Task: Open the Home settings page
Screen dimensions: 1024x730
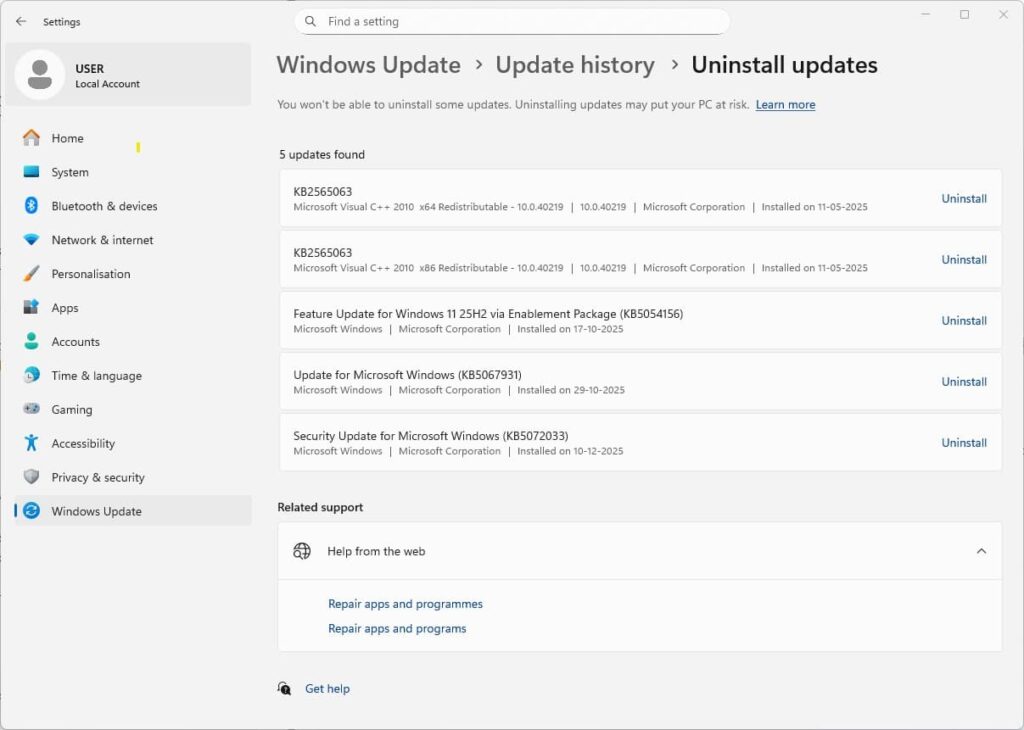Action: click(133, 138)
